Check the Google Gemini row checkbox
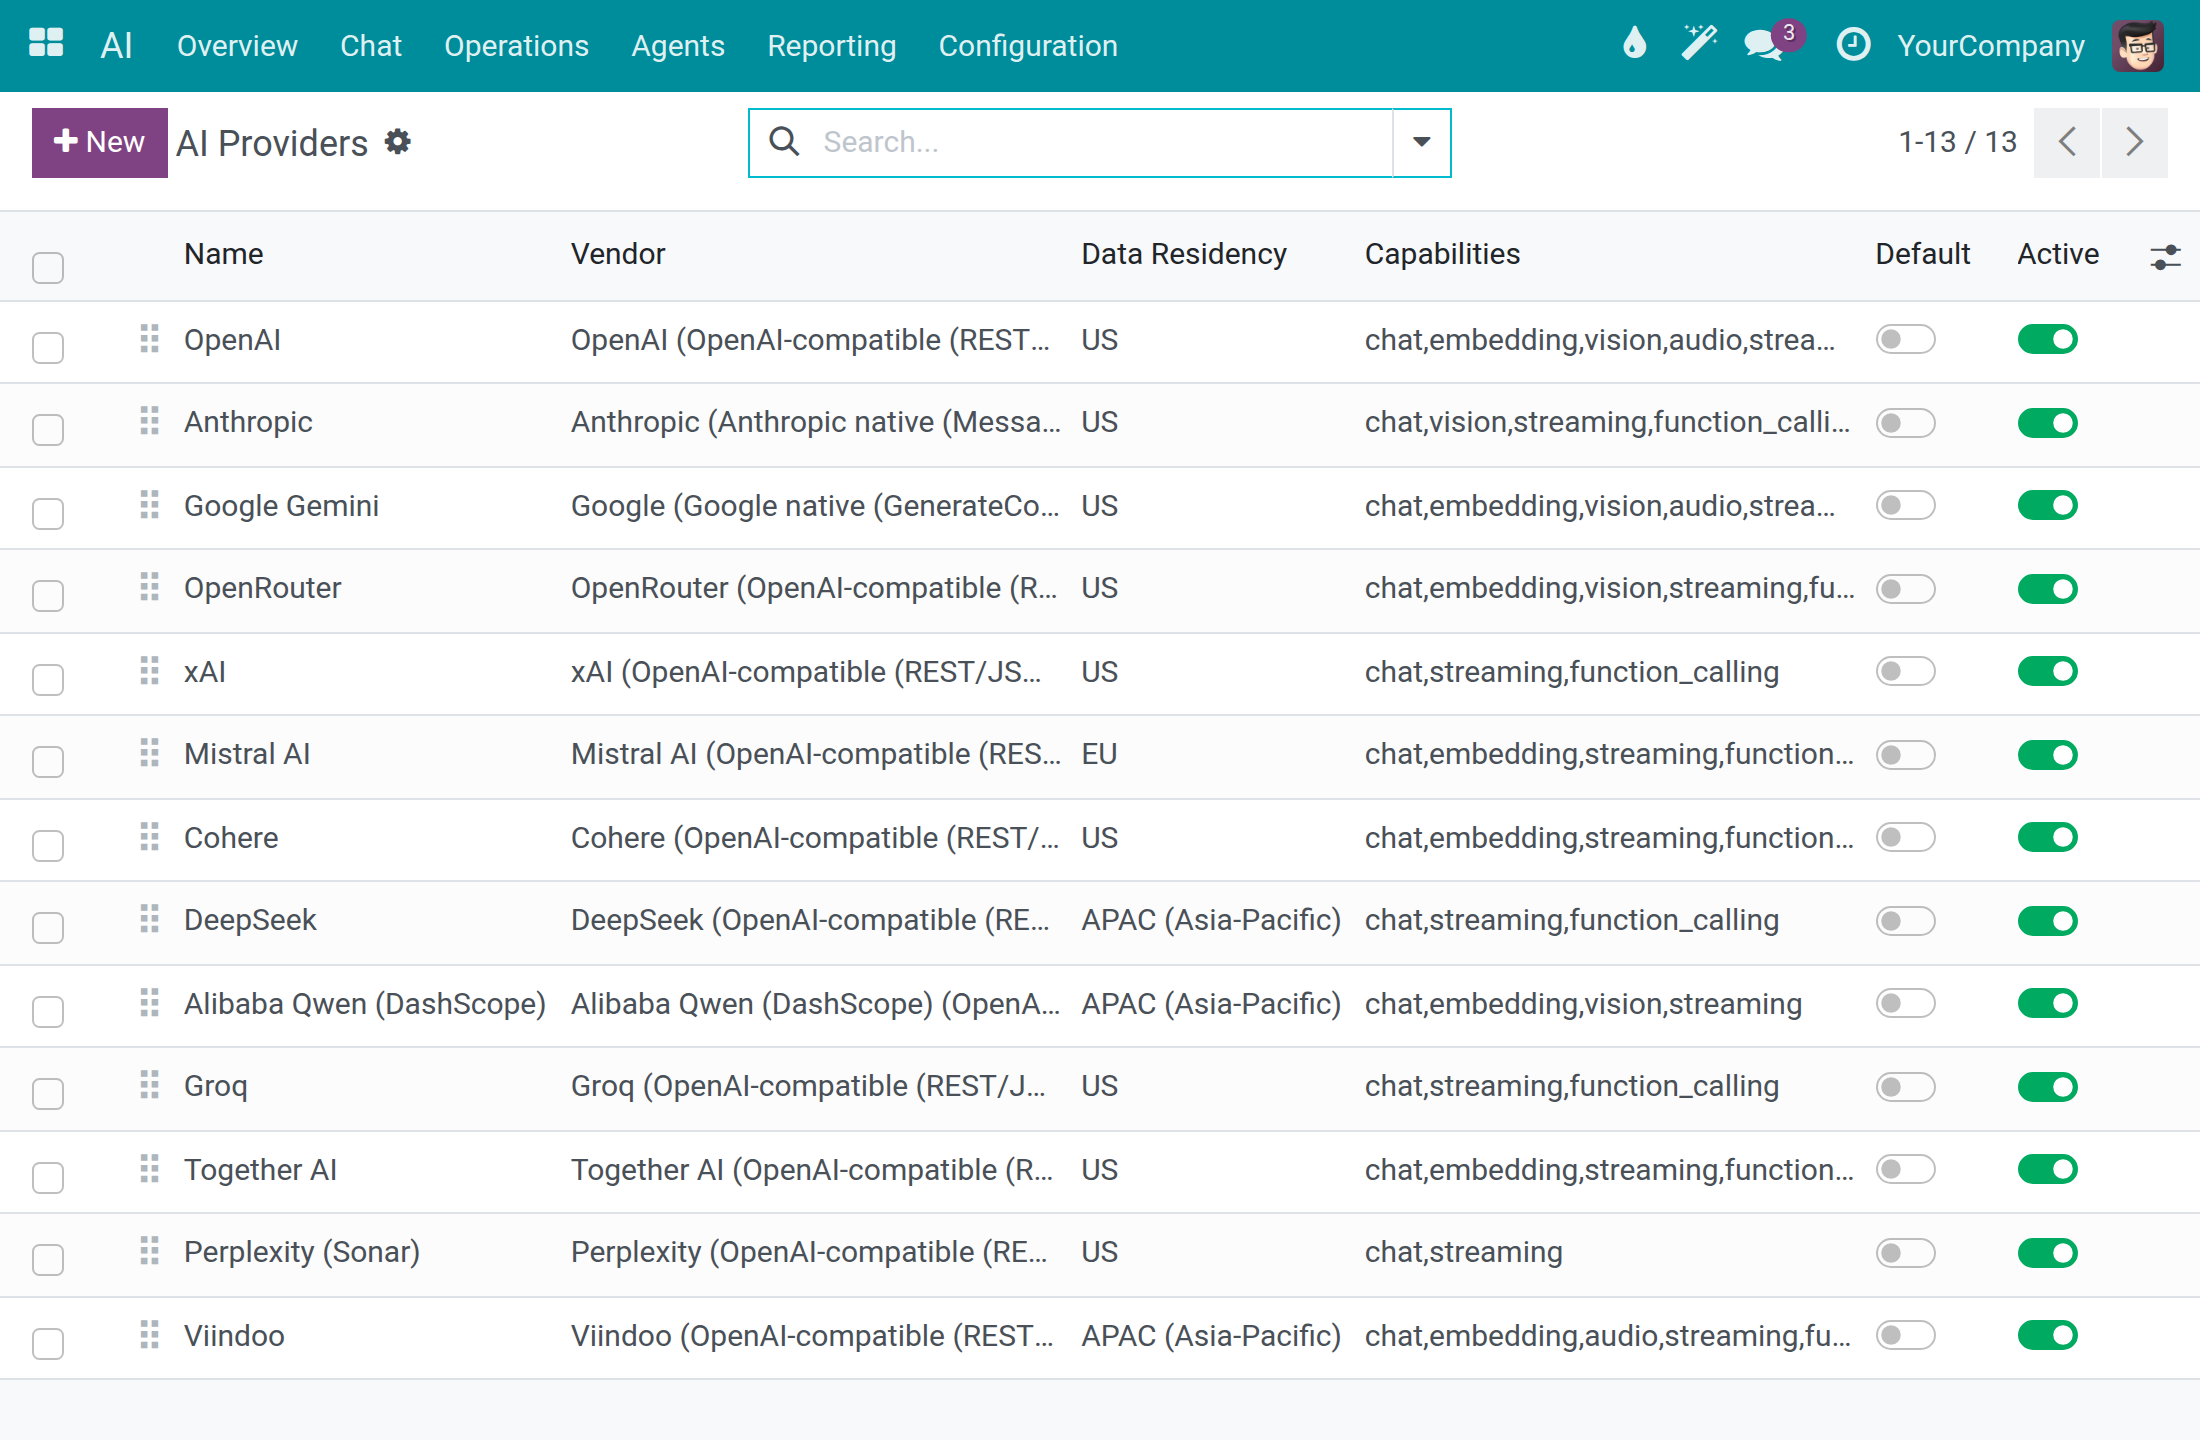The image size is (2200, 1440). tap(48, 513)
